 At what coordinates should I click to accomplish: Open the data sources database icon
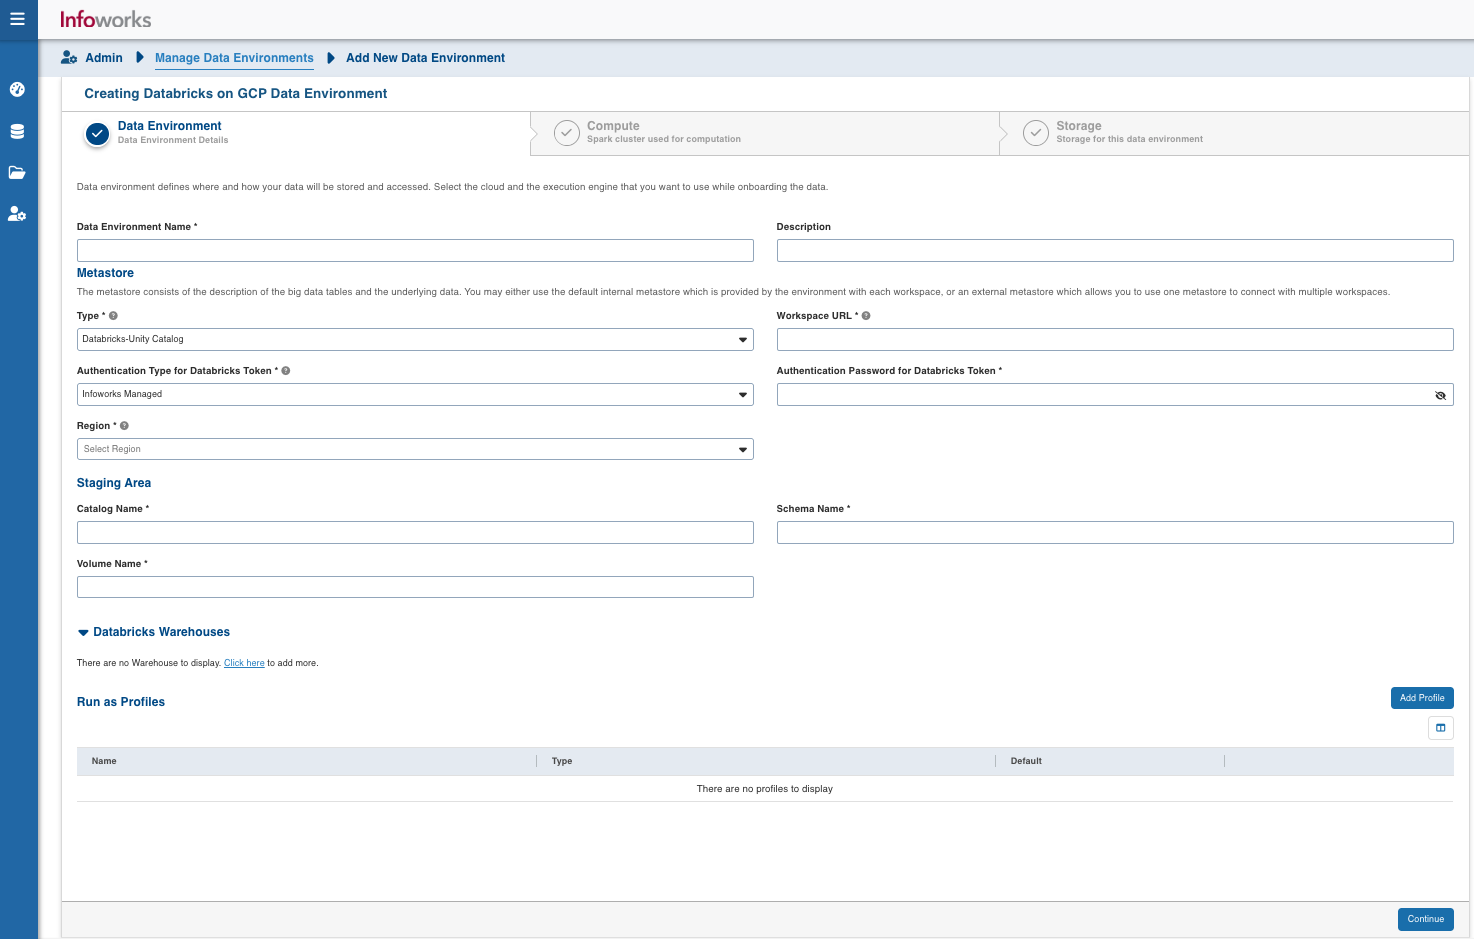[17, 131]
